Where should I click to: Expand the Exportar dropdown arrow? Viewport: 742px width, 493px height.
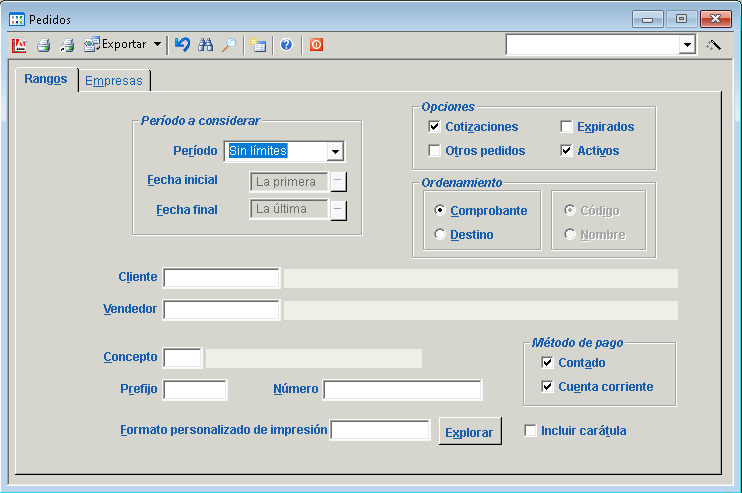coord(158,45)
